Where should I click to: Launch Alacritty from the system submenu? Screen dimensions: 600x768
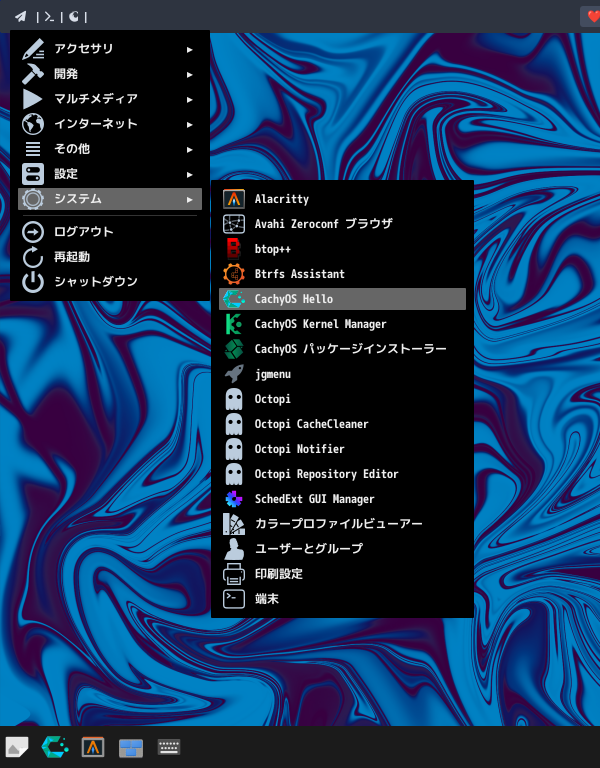[x=342, y=199]
